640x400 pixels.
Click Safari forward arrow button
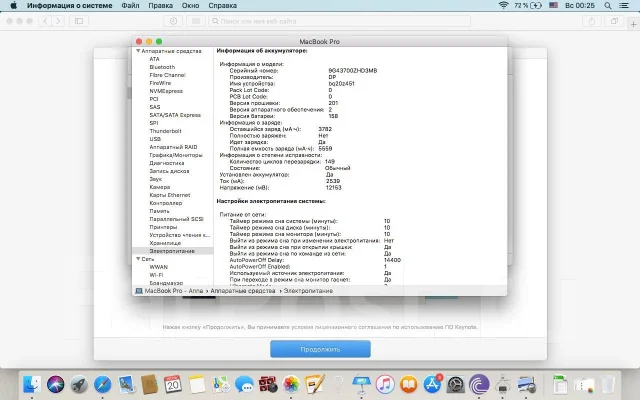[58, 21]
